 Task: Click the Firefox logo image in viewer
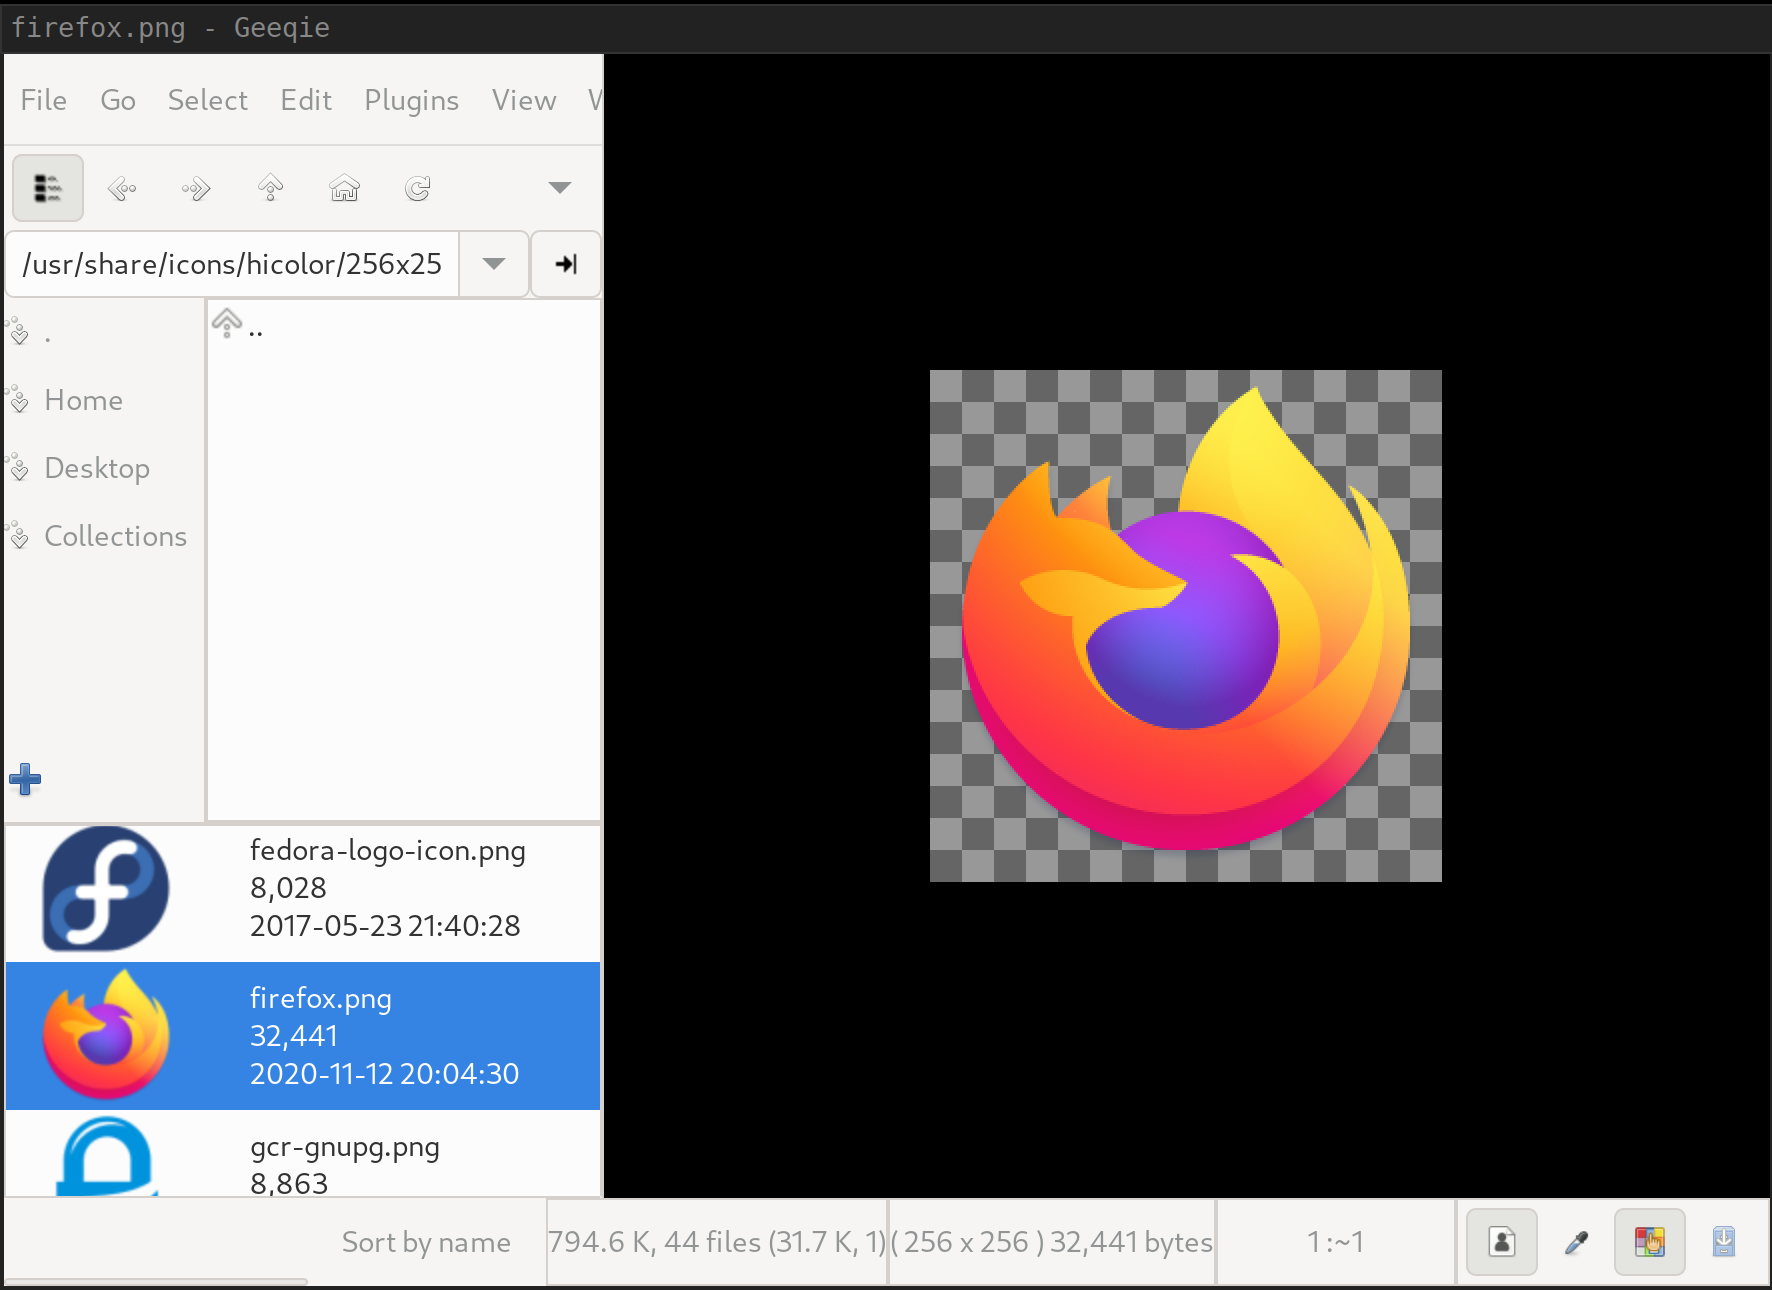click(x=1186, y=626)
